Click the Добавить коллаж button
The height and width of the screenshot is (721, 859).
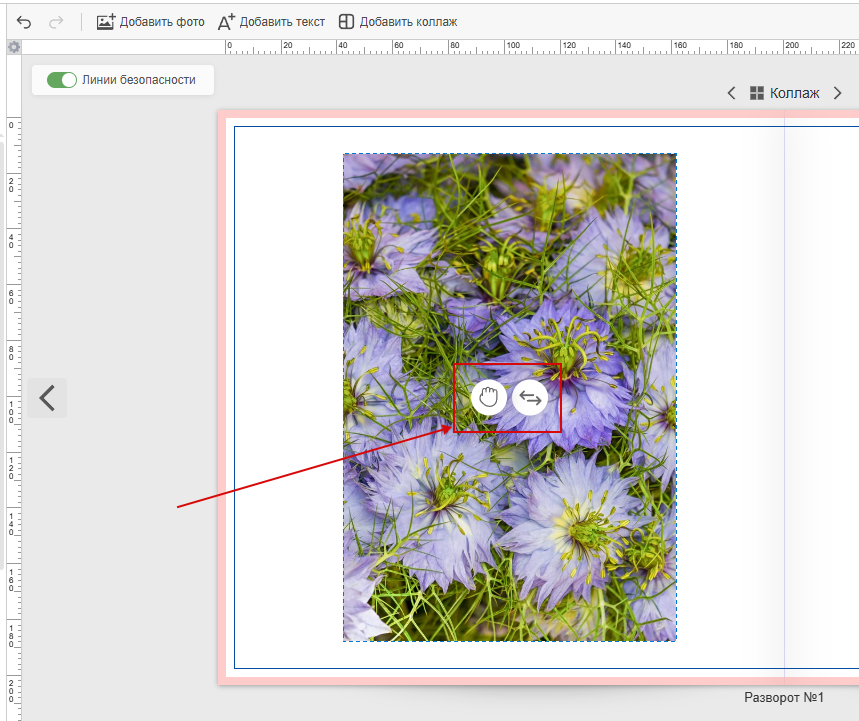398,22
